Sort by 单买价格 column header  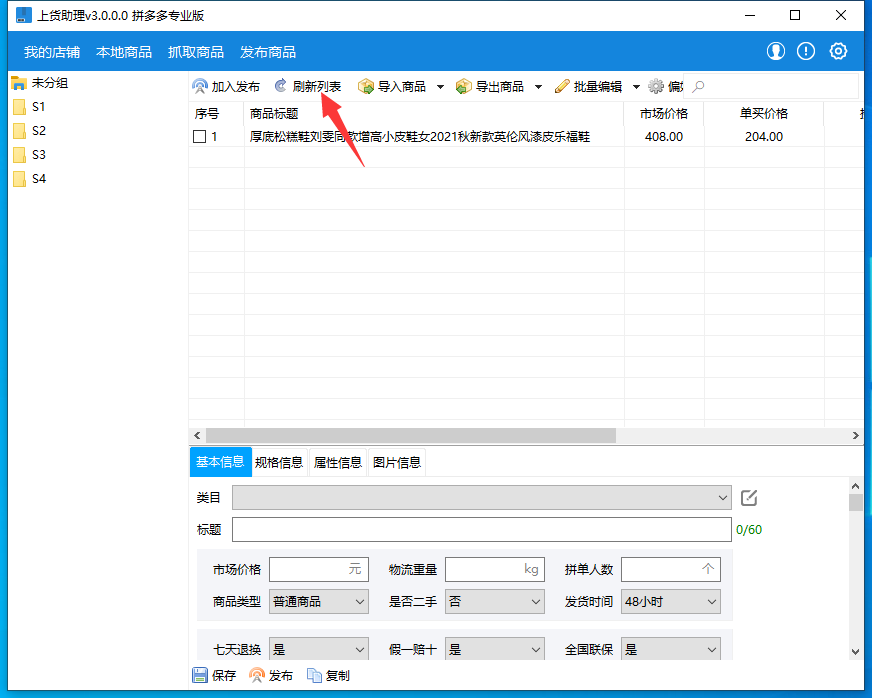764,114
